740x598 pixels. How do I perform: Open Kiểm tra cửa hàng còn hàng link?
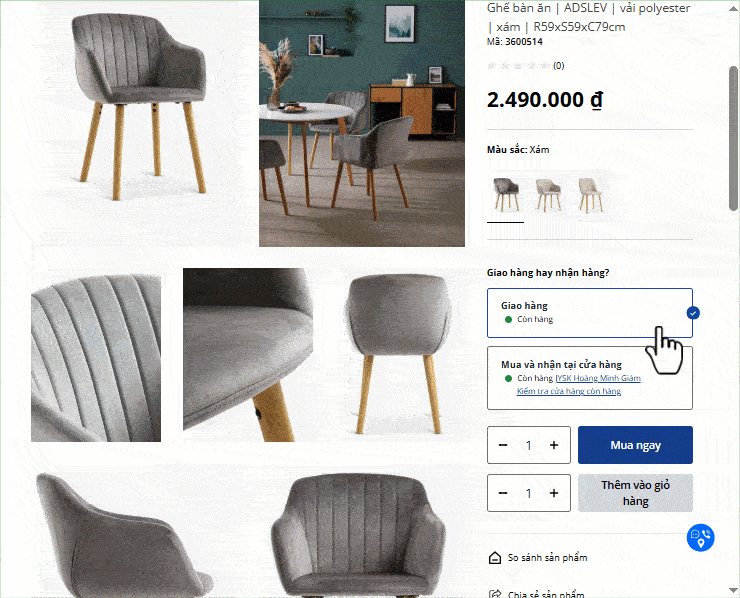(x=569, y=391)
